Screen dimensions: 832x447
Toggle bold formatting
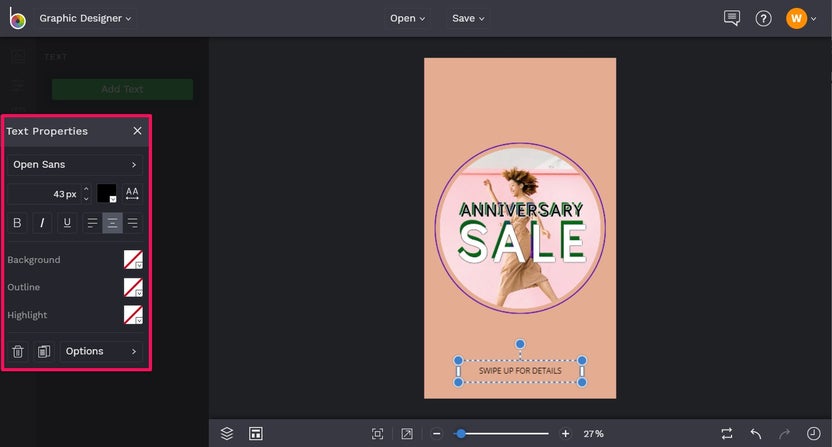(17, 223)
